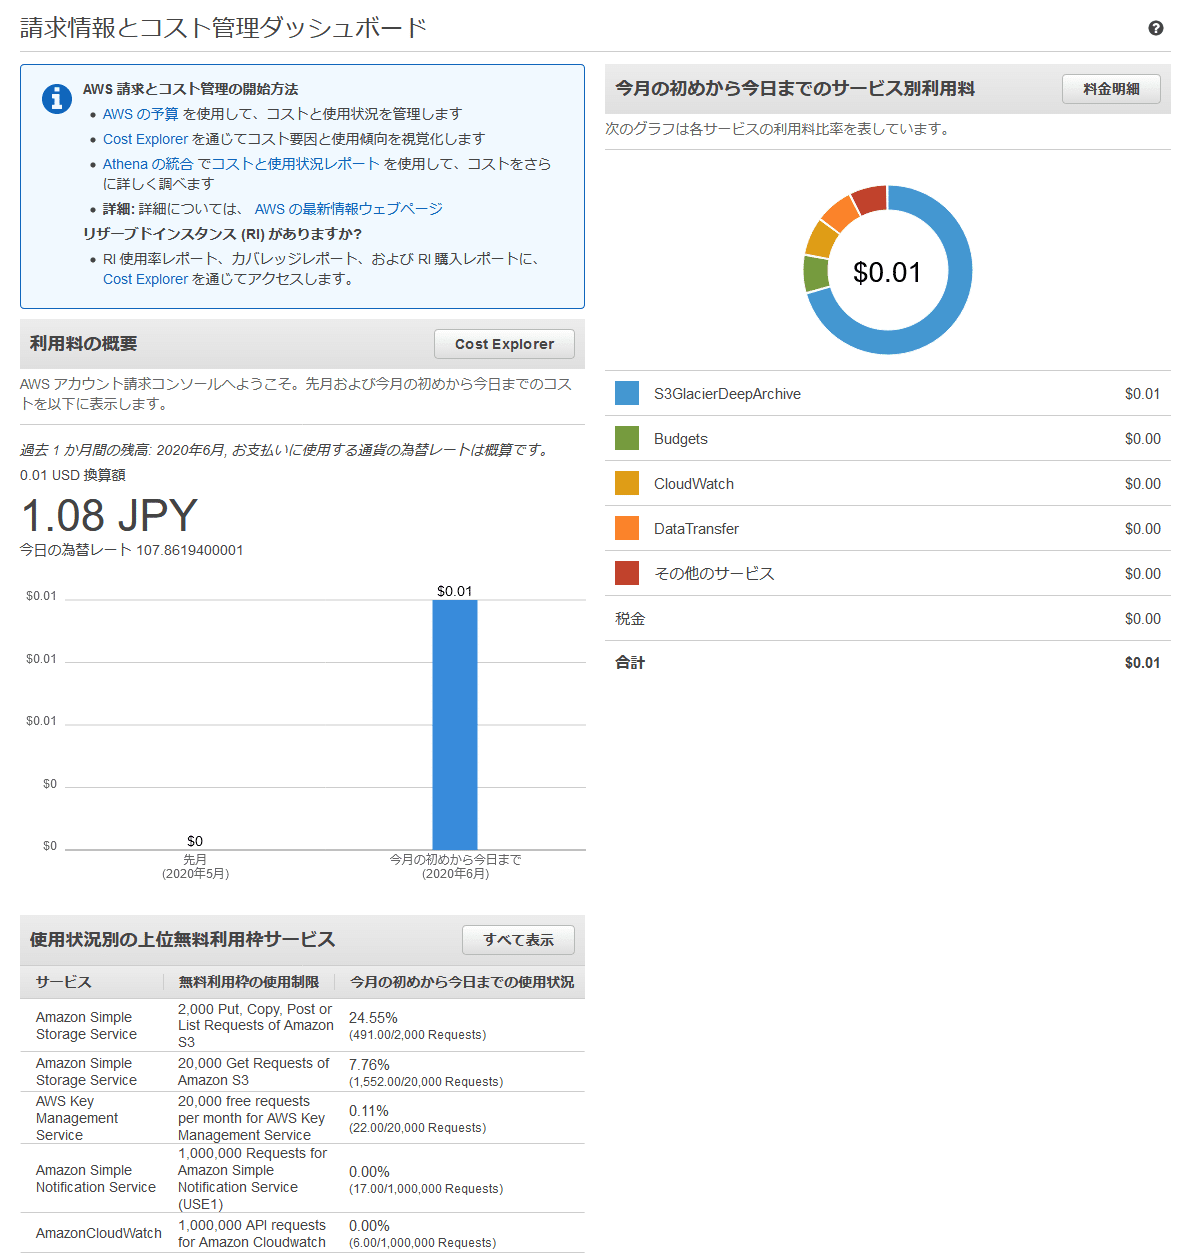Select the AWS Key Management Service row

coord(302,1118)
